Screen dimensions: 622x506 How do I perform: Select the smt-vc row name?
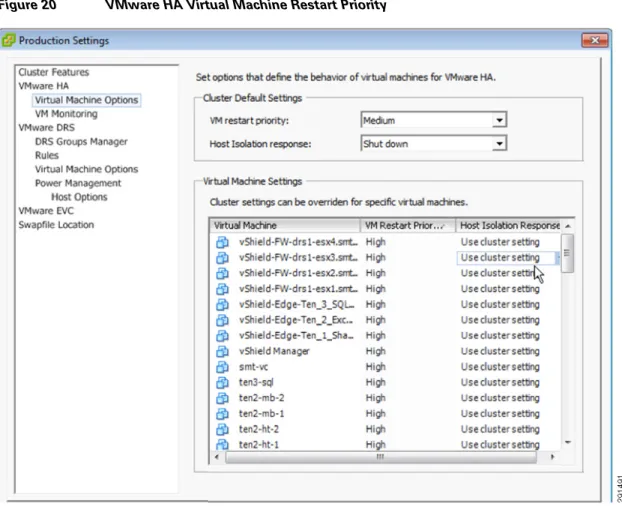pyautogui.click(x=253, y=367)
